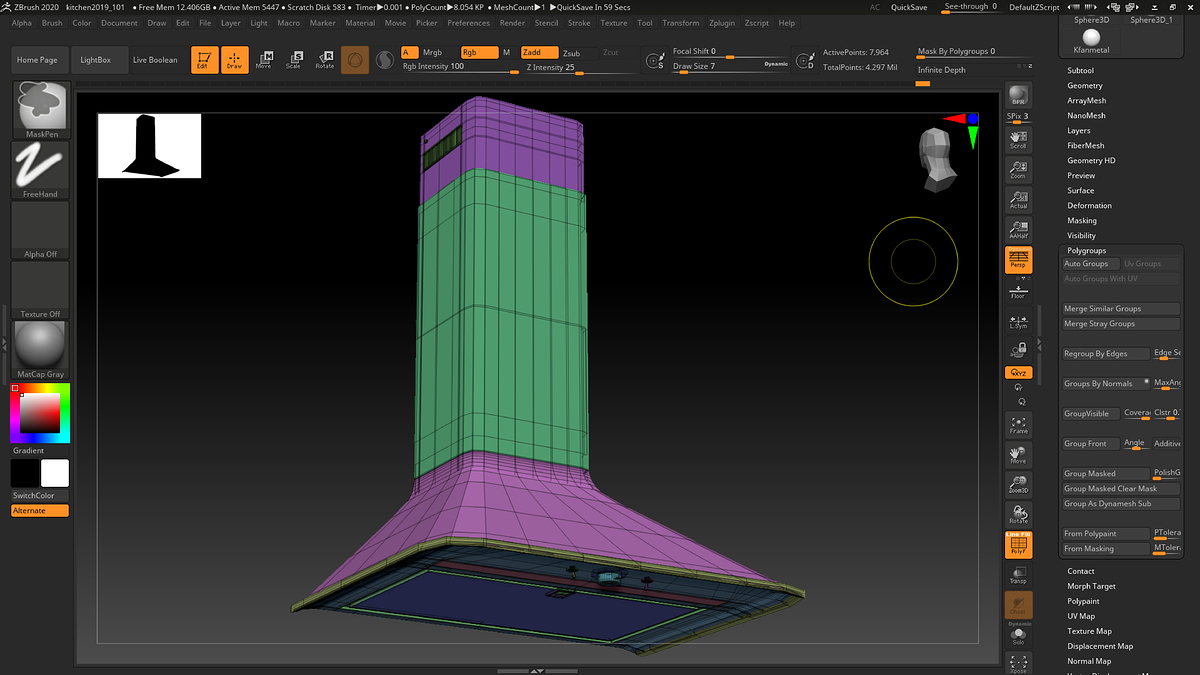Toggle L.Sym local symmetry
Screen dimensions: 1200x675
[1018, 321]
